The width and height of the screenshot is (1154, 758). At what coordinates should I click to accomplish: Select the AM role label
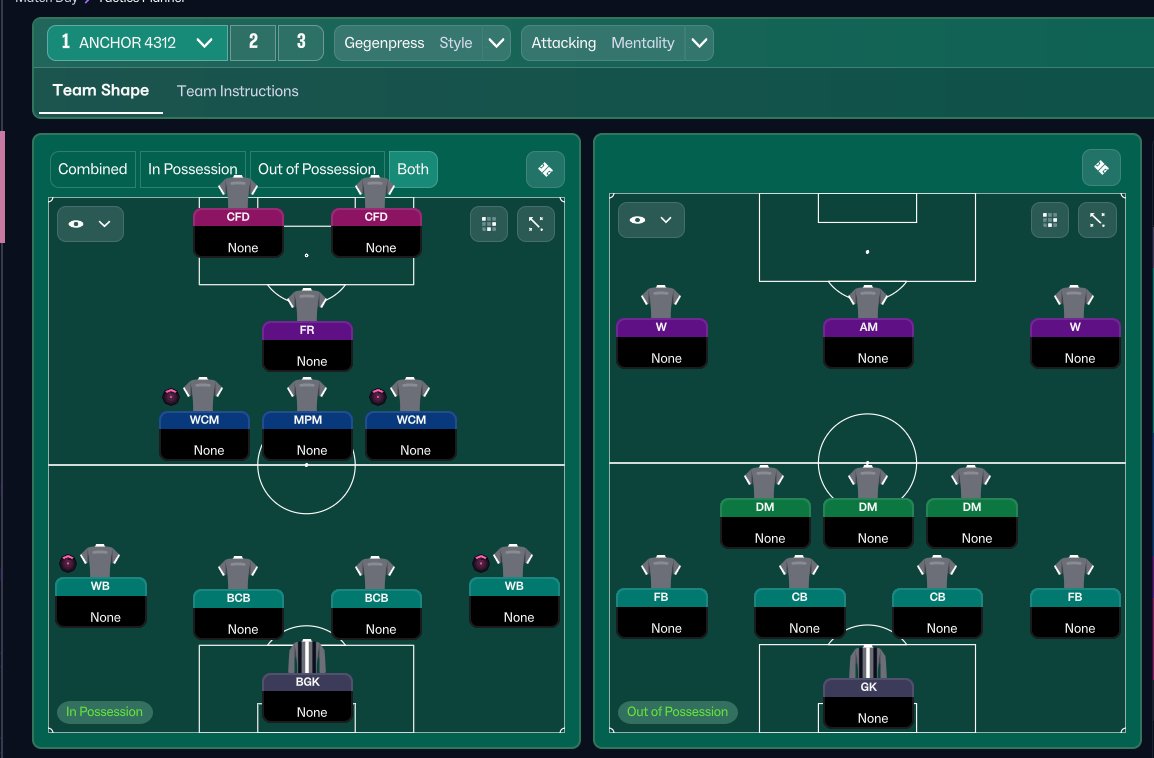[x=868, y=327]
